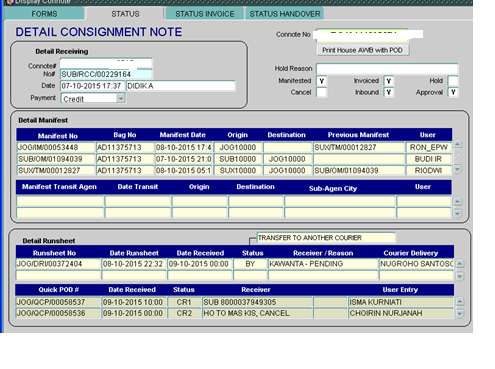Viewport: 495px width, 369px height.
Task: Open the STATUS HANDOVER tab
Action: pyautogui.click(x=285, y=14)
